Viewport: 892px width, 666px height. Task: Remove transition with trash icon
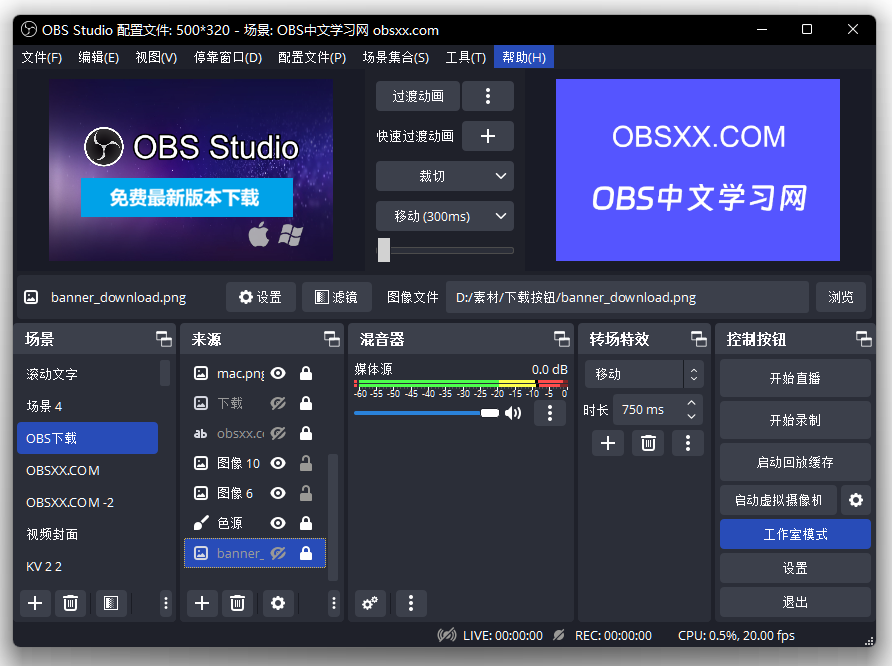tap(648, 443)
